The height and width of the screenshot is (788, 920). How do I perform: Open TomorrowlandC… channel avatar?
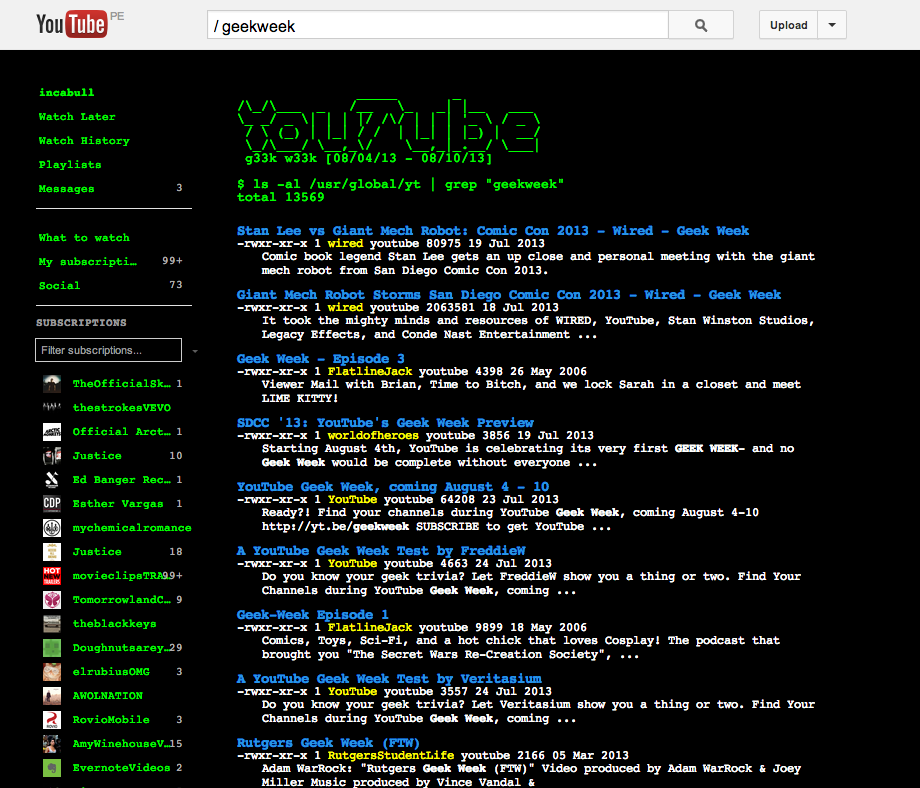point(52,600)
